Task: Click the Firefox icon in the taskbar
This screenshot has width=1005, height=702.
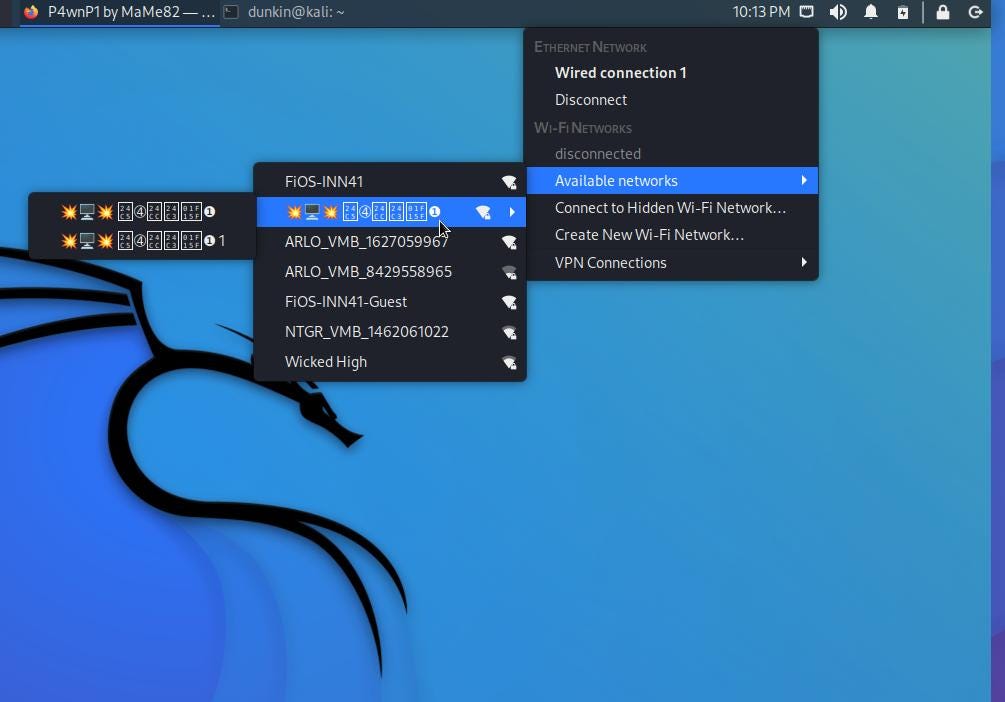Action: click(x=31, y=12)
